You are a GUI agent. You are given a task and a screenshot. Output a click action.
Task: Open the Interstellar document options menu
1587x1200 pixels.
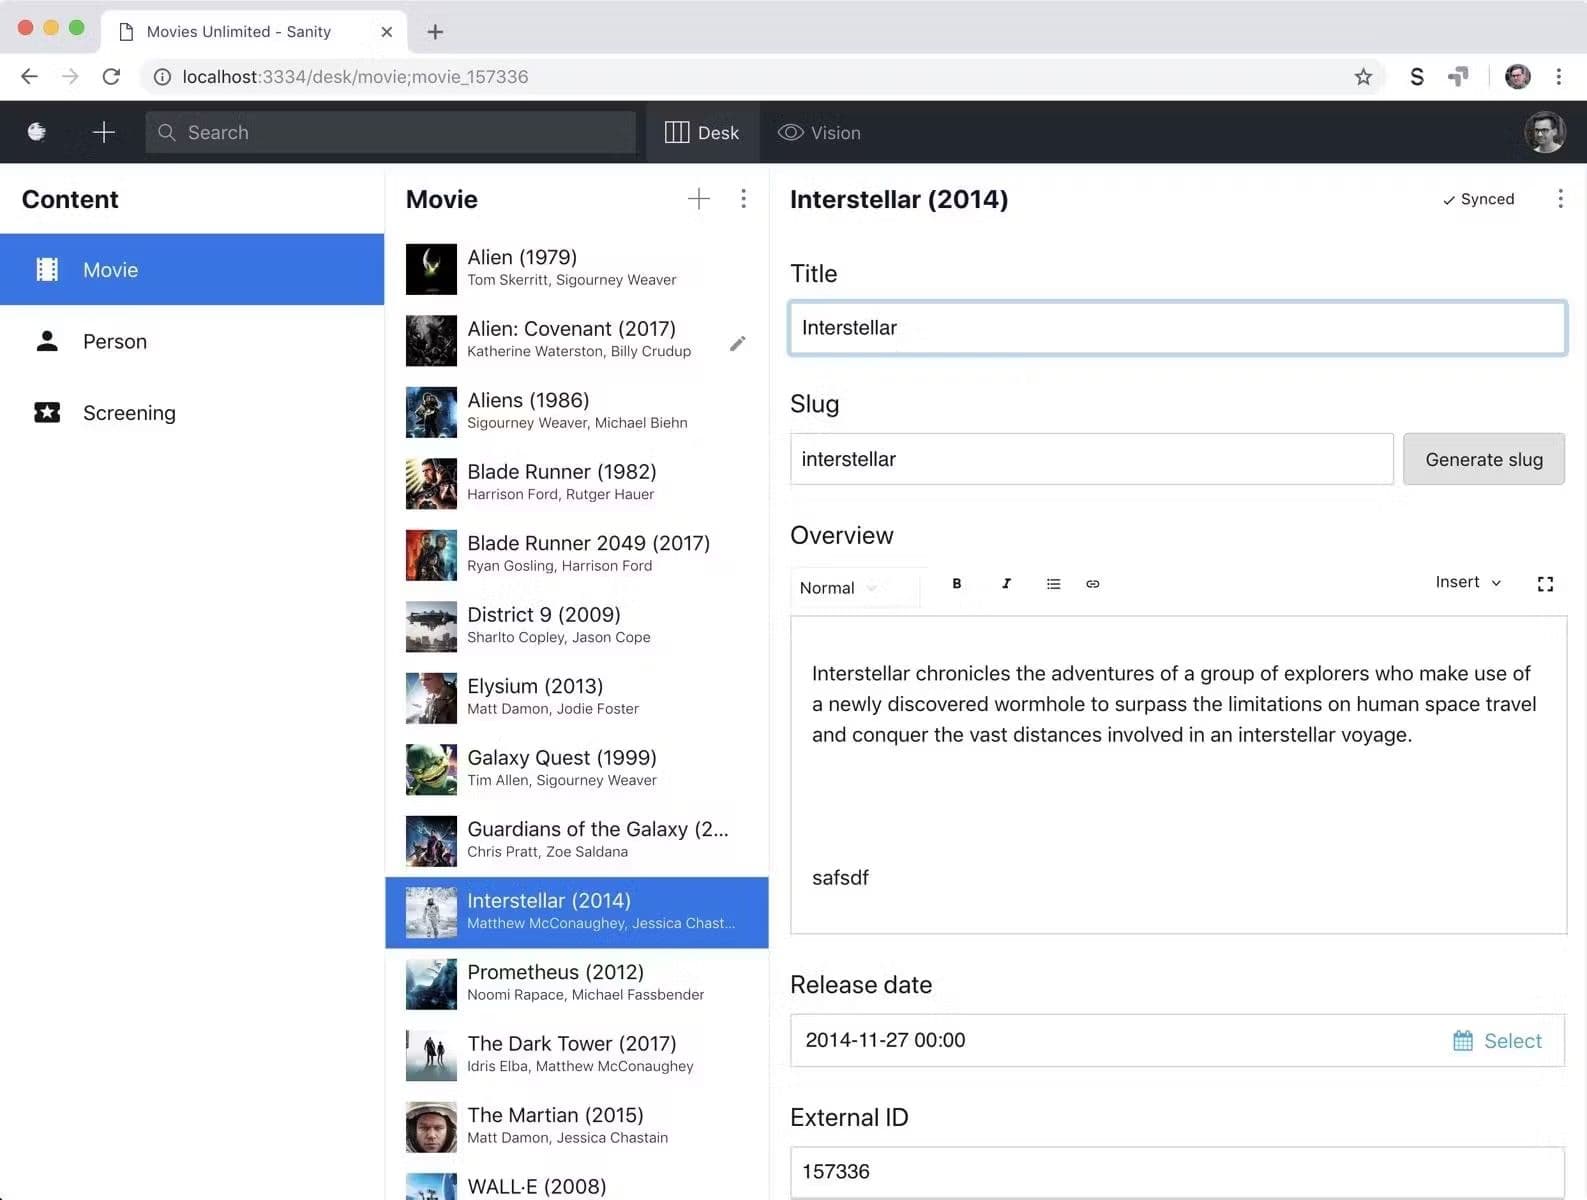click(x=1560, y=199)
